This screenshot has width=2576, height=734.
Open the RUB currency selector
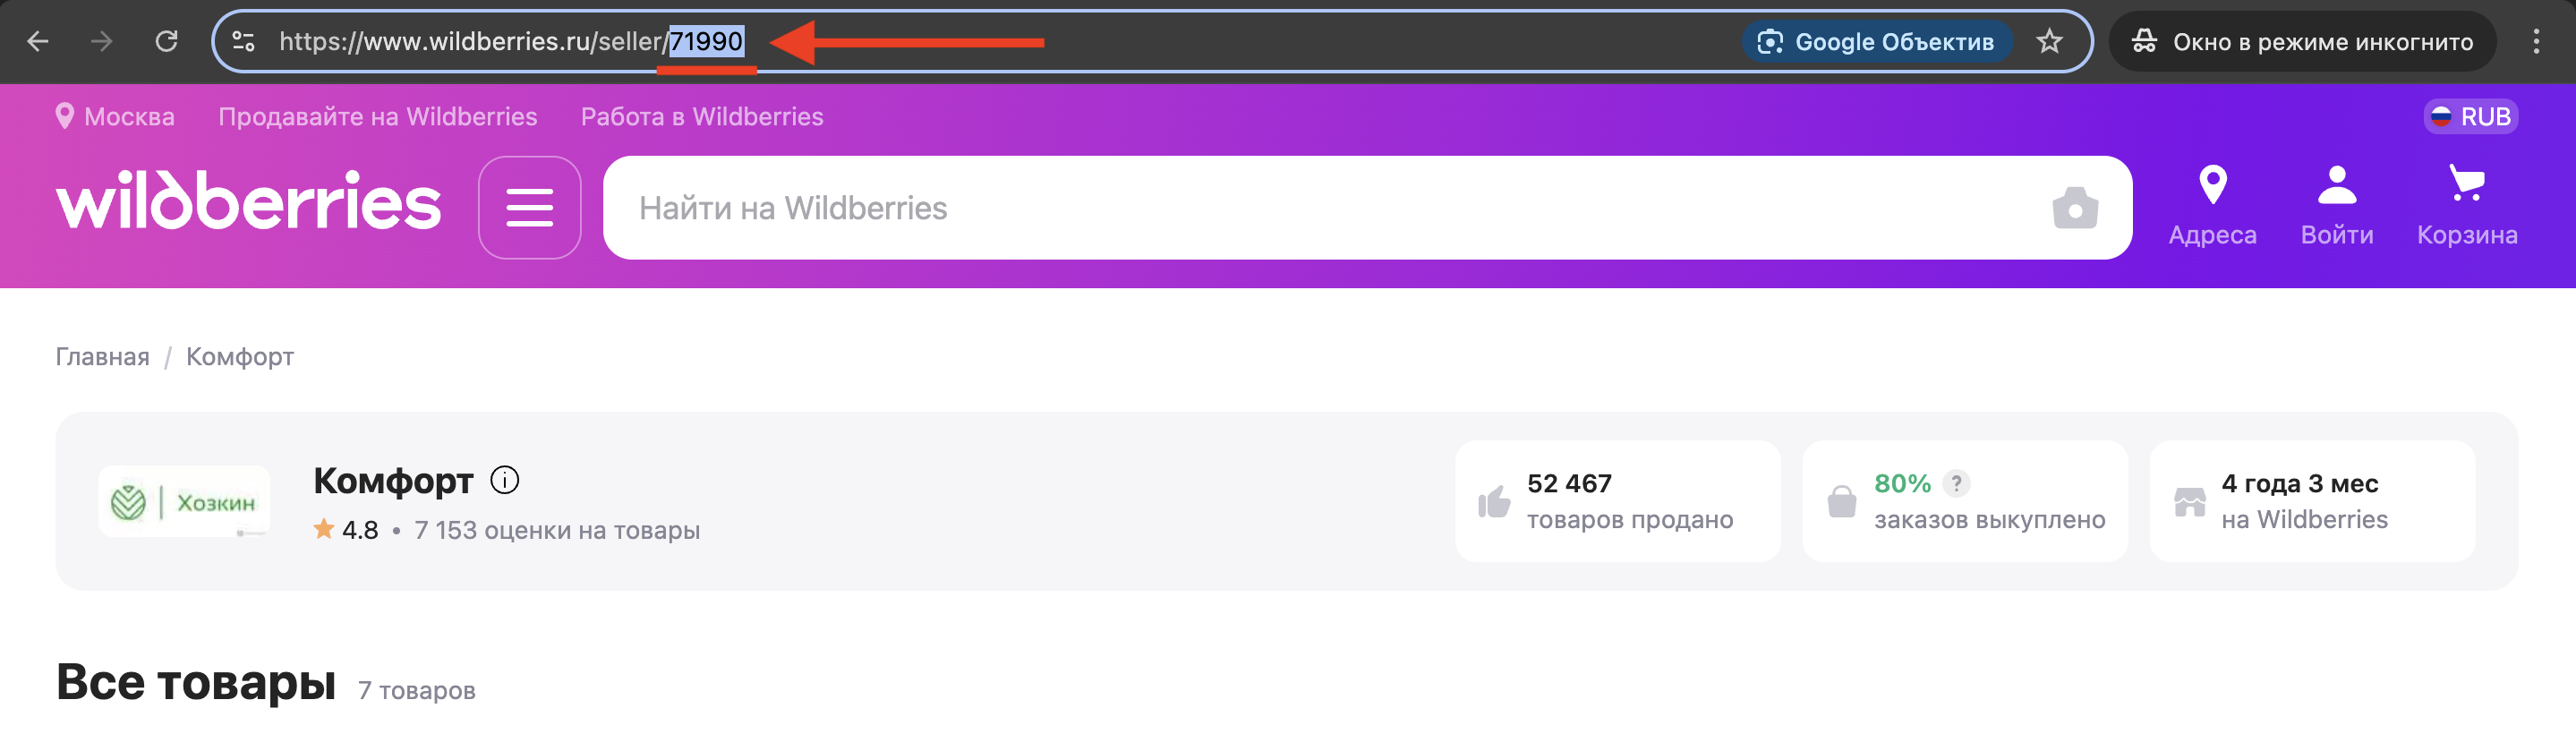(x=2470, y=117)
